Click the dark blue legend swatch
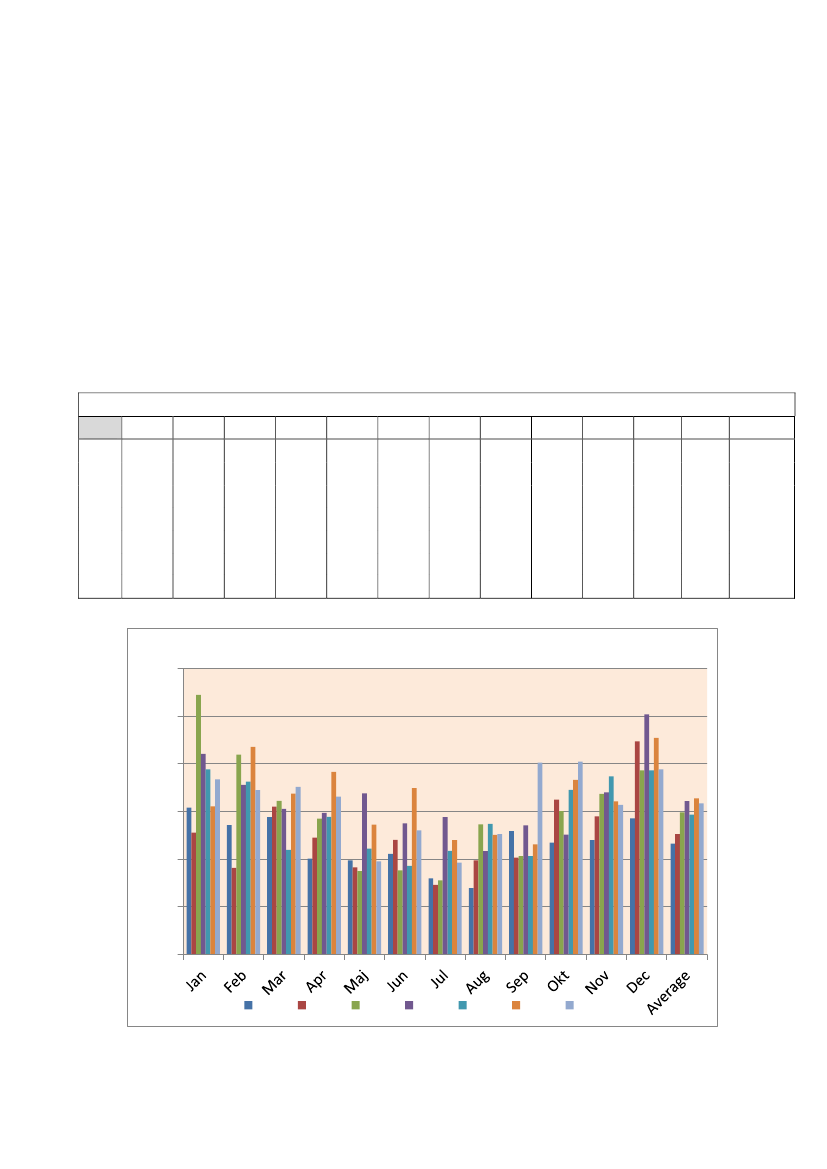The image size is (827, 1169). [x=248, y=1005]
